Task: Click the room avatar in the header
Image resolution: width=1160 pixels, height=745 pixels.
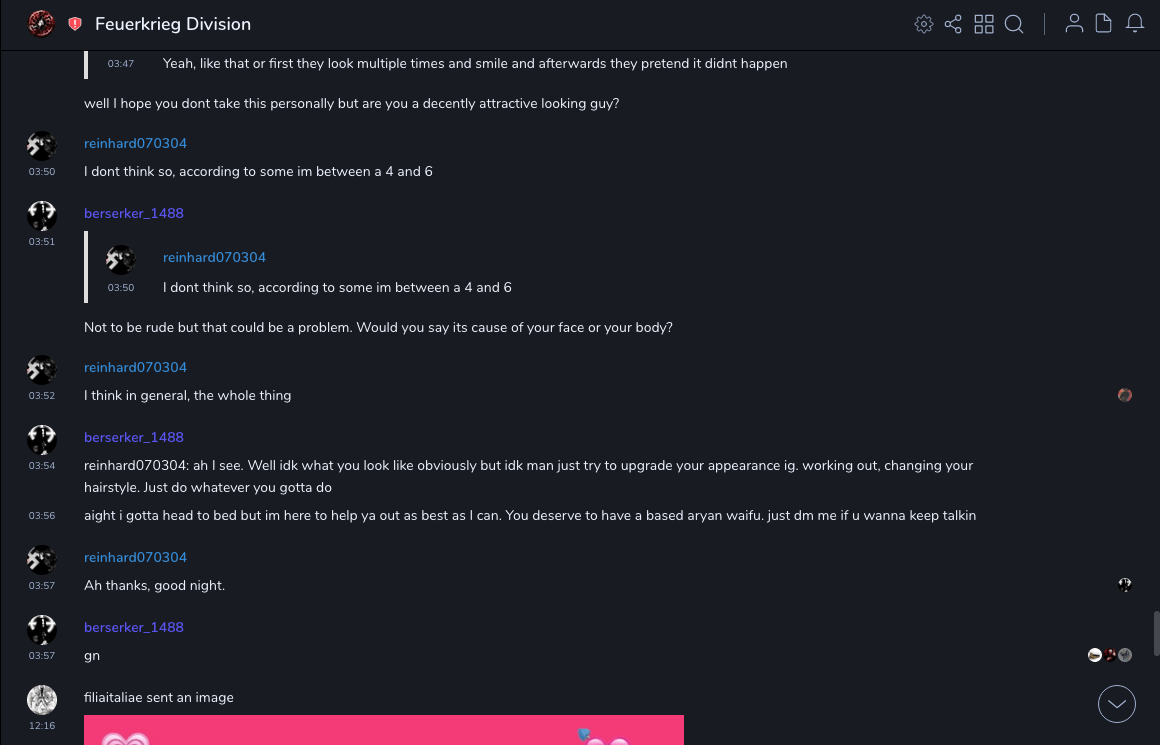Action: tap(41, 24)
